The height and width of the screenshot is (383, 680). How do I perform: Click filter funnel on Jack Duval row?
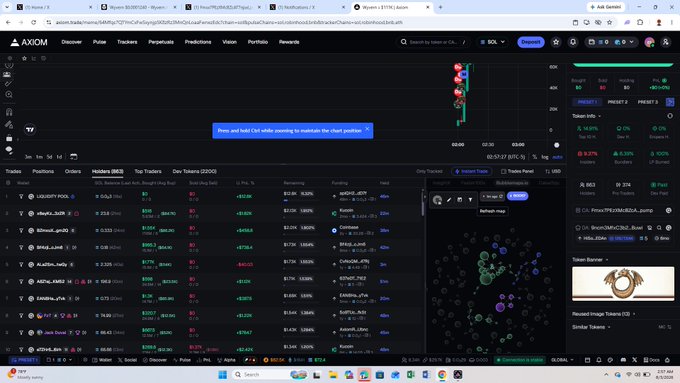click(21, 333)
